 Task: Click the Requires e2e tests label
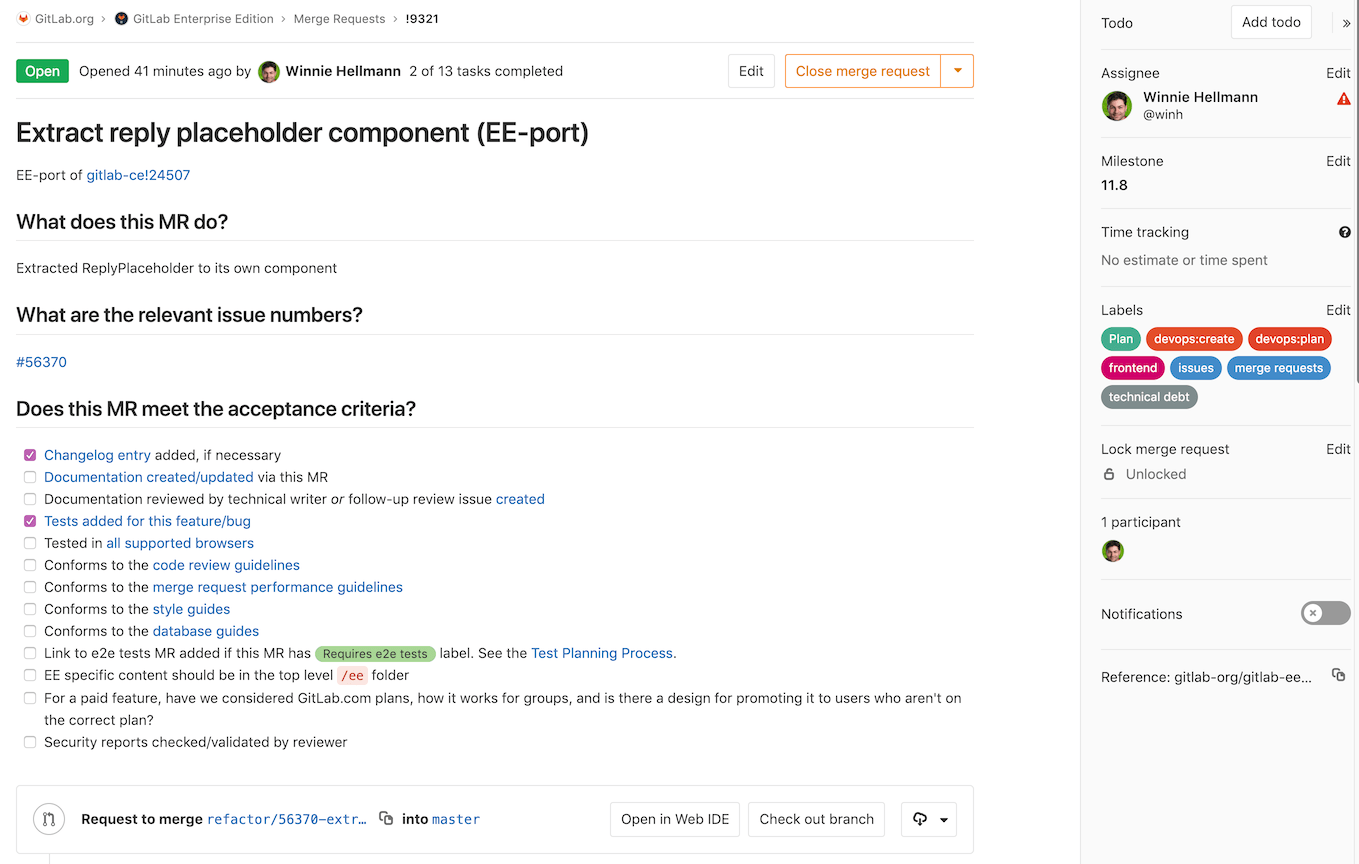(x=376, y=654)
